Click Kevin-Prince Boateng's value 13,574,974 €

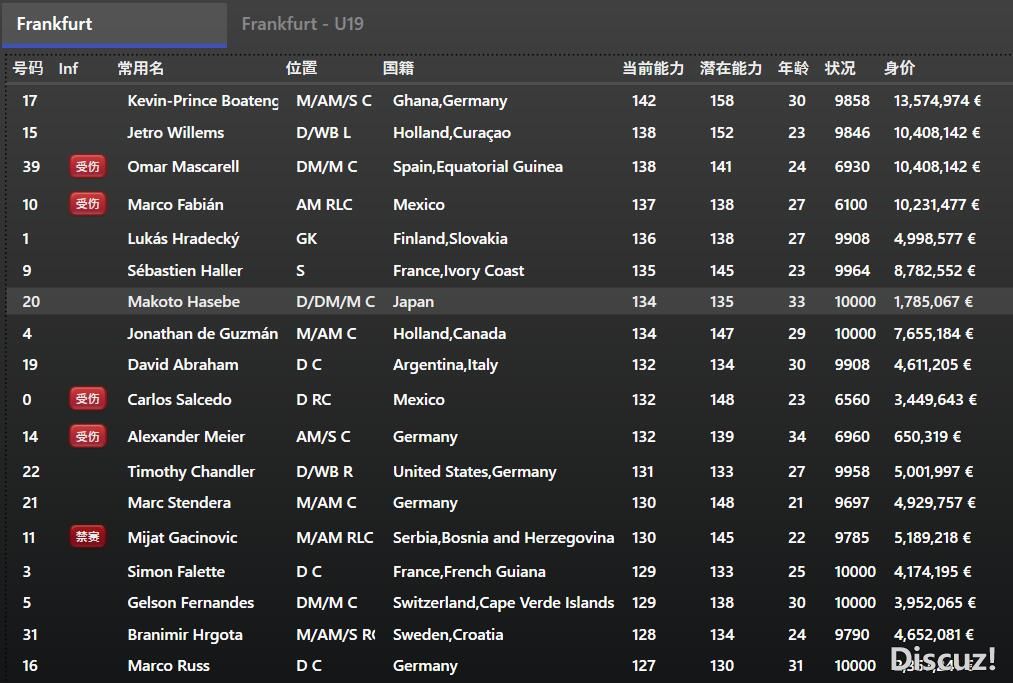pyautogui.click(x=937, y=101)
